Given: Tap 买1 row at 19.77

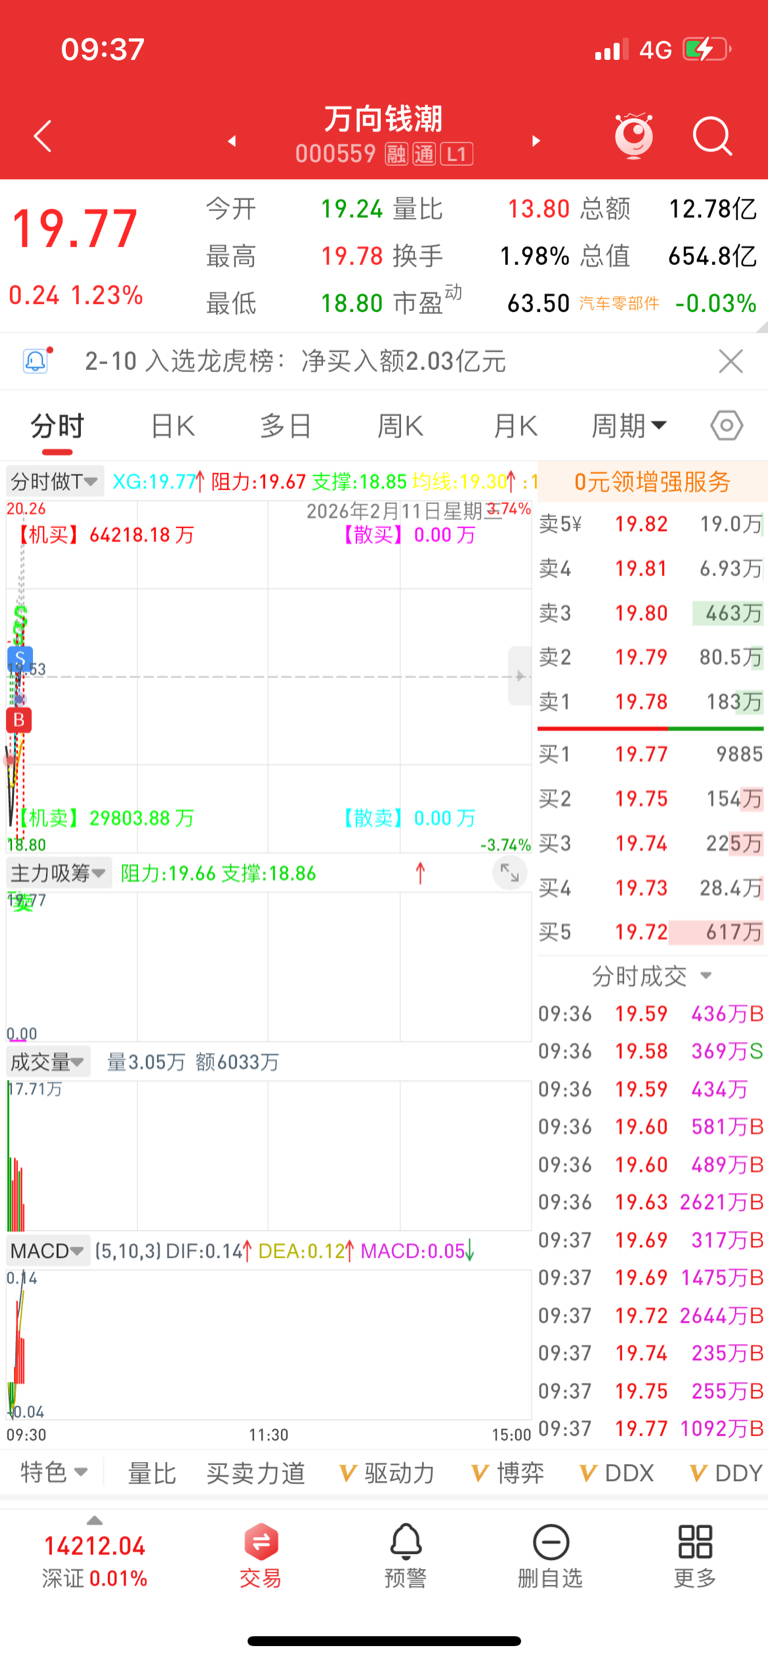Looking at the screenshot, I should [x=652, y=754].
